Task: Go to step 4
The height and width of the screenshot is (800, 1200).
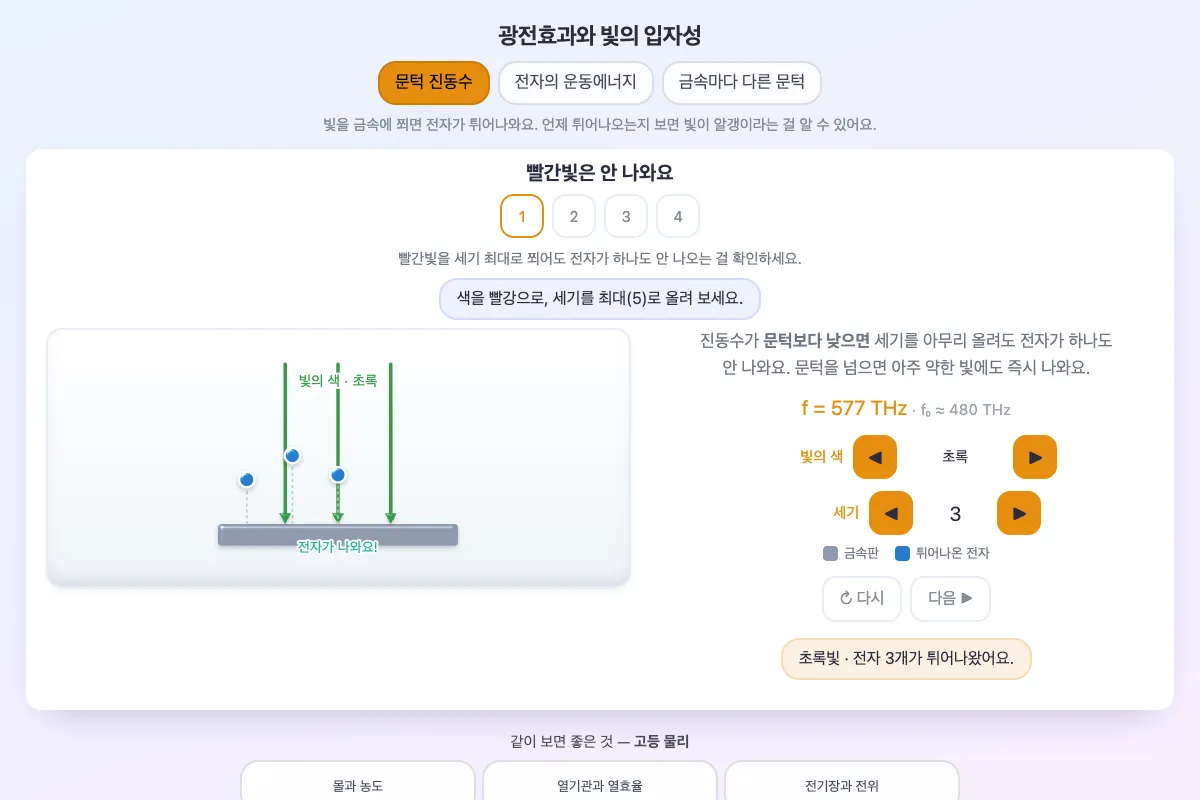Action: [678, 216]
